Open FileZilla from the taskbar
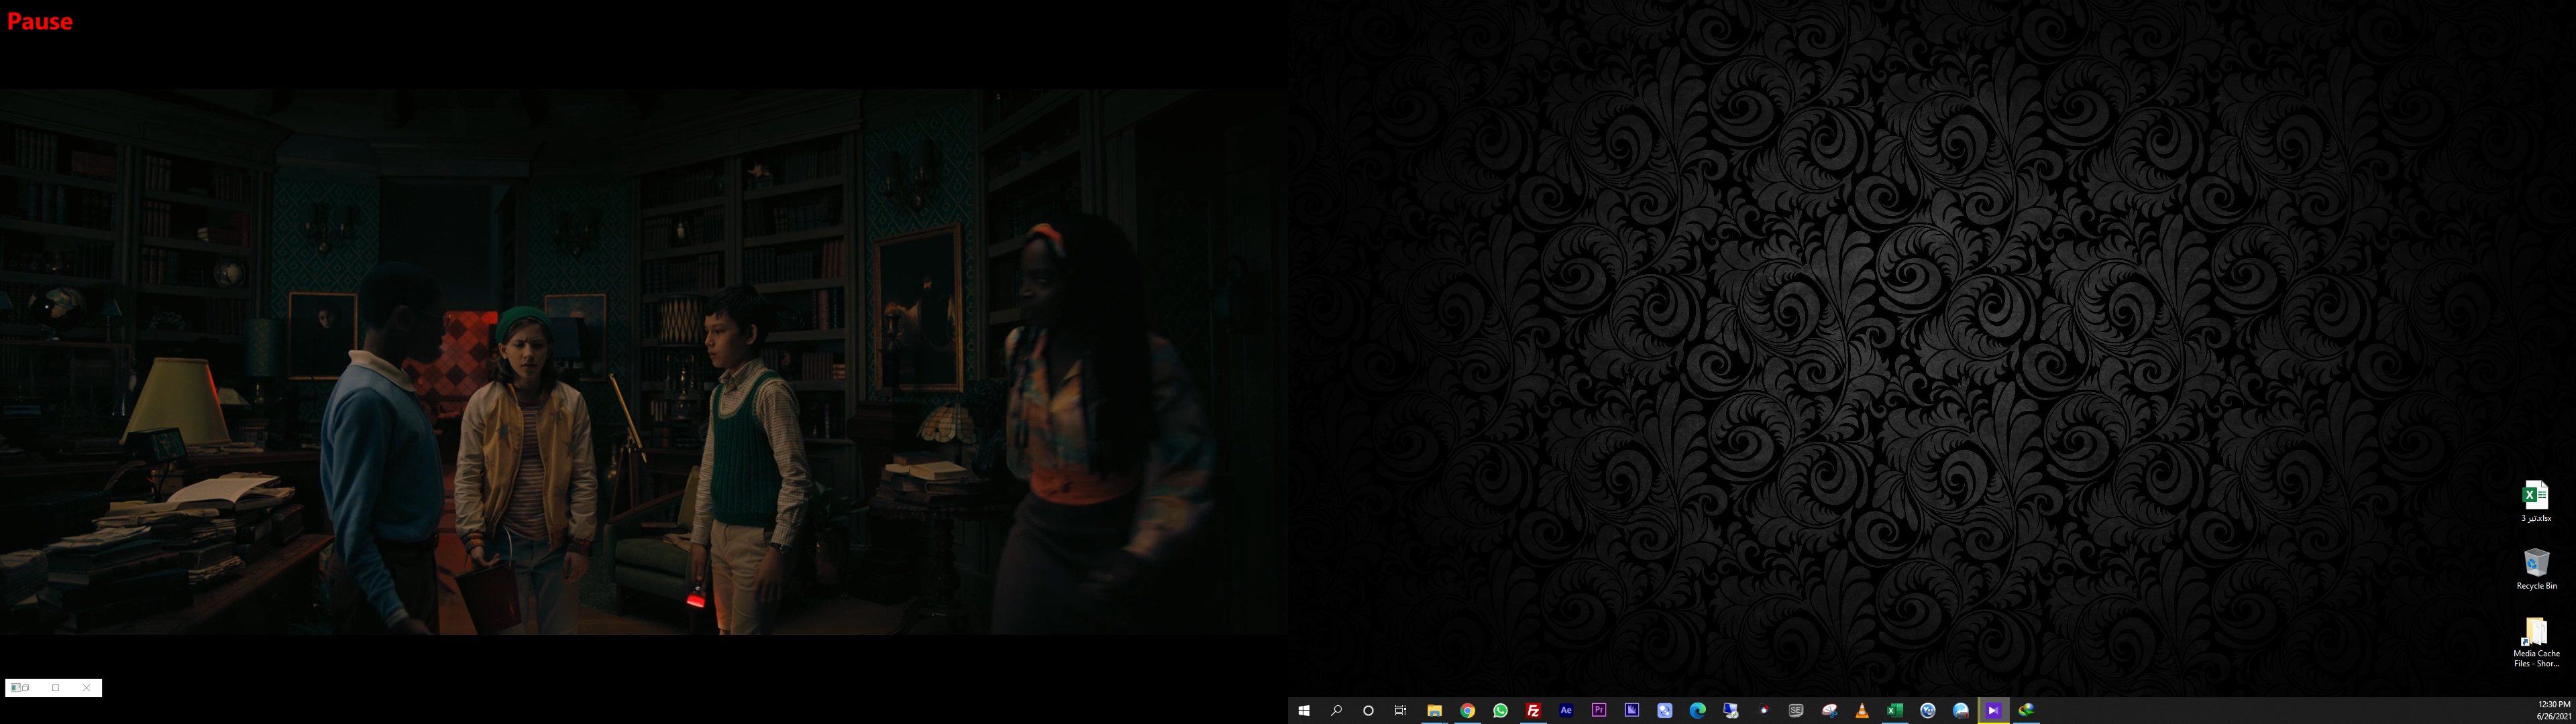 (x=1533, y=711)
